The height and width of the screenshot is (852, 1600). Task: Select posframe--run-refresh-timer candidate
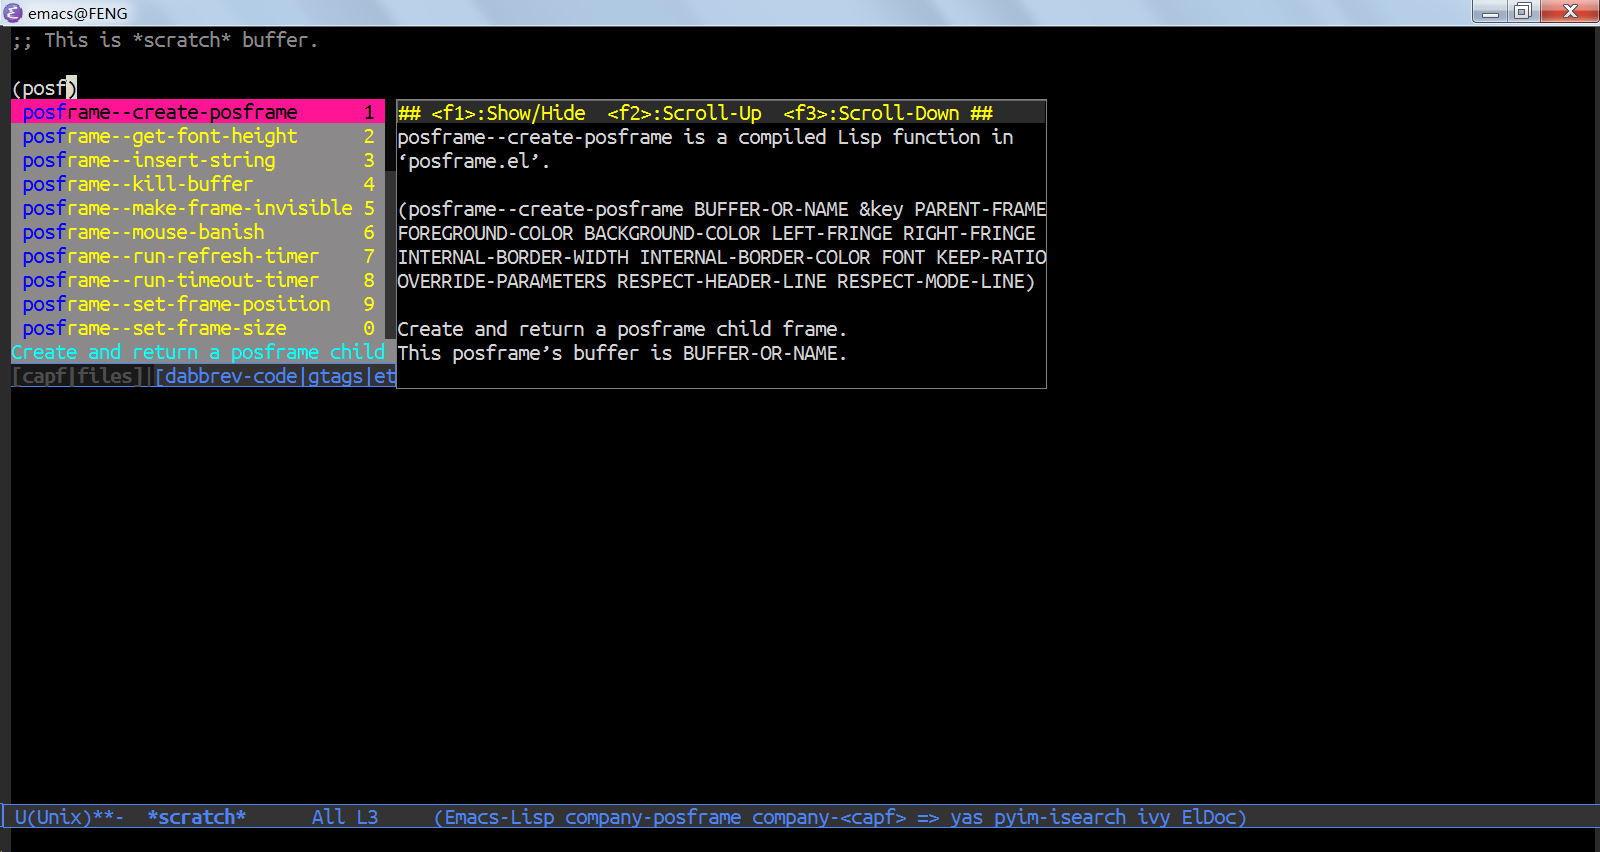pyautogui.click(x=197, y=256)
